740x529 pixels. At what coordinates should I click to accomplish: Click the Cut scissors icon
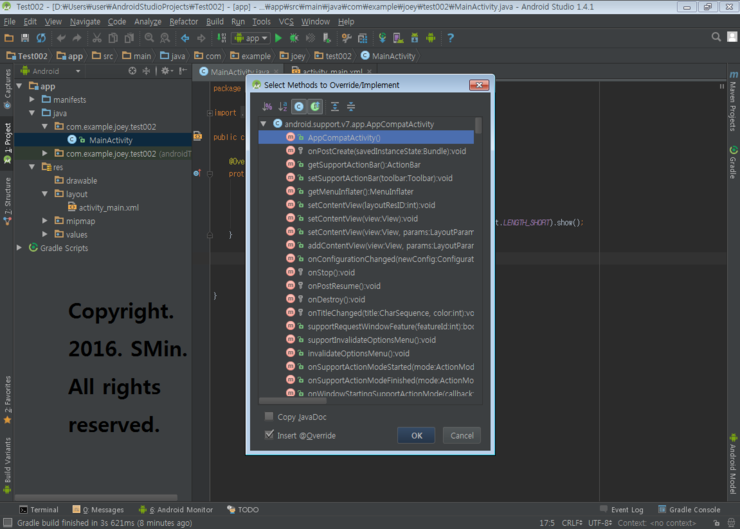tap(97, 38)
